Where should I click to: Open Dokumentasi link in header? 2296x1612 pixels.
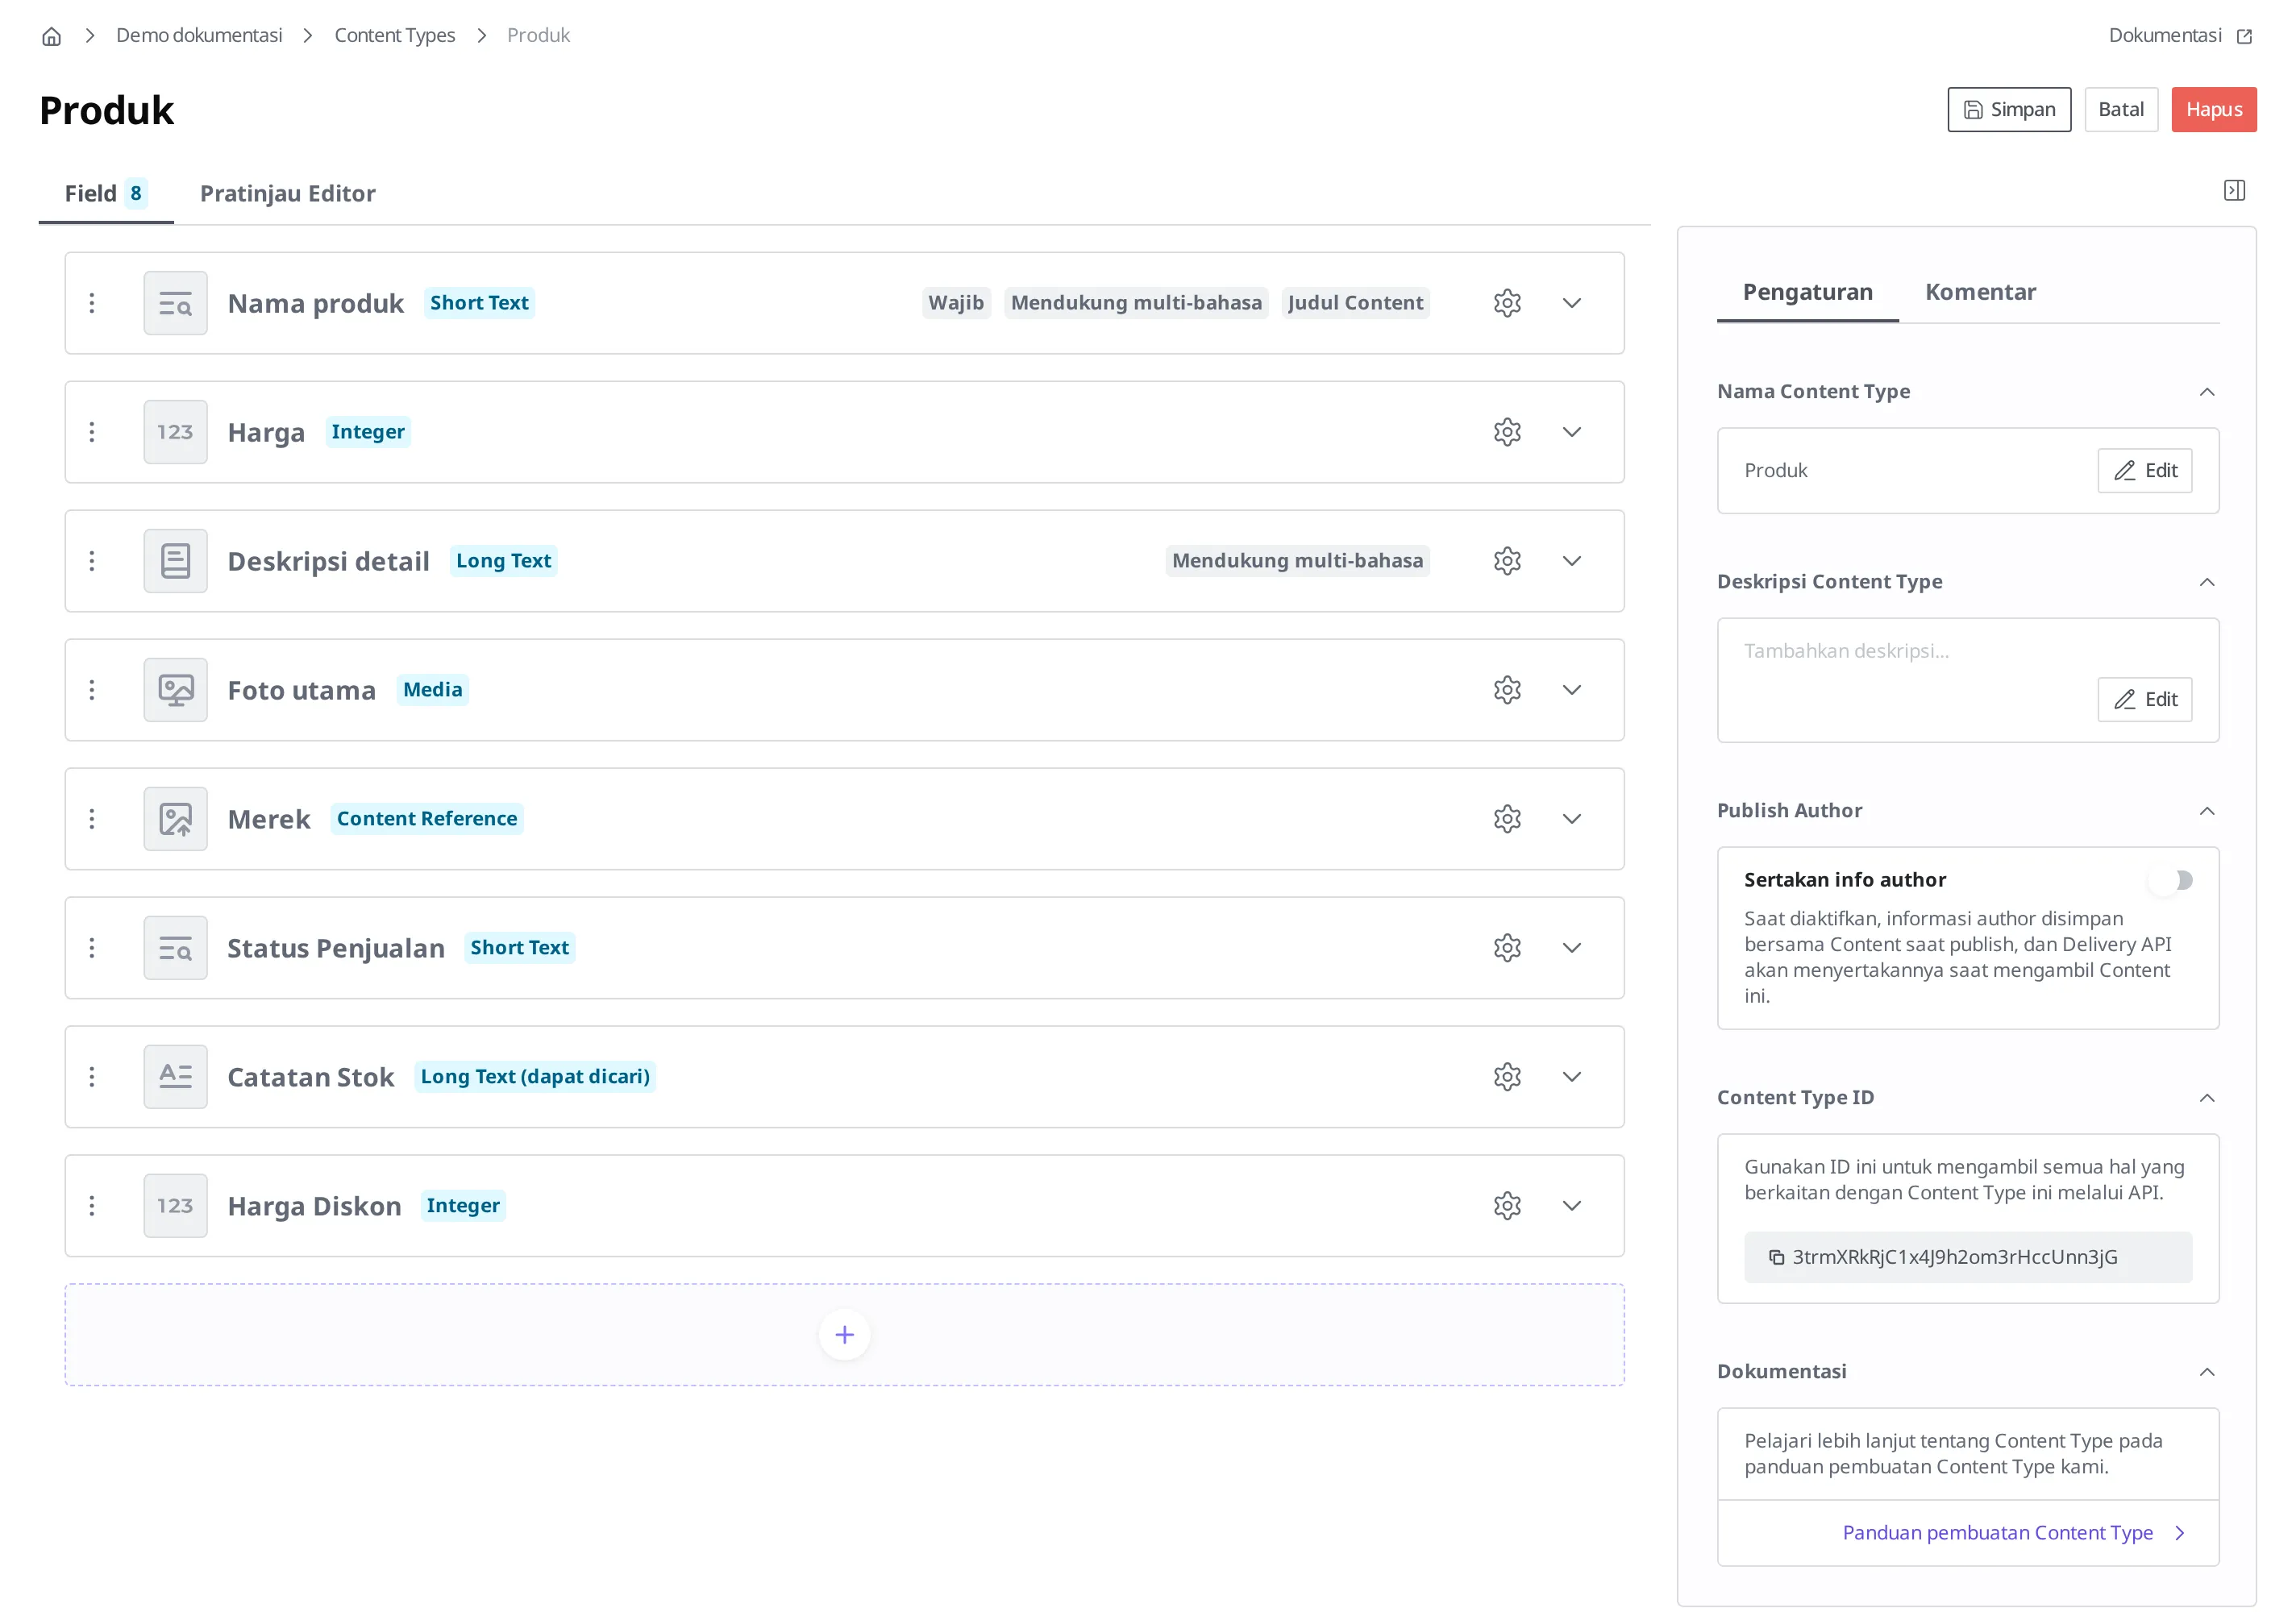pyautogui.click(x=2180, y=36)
